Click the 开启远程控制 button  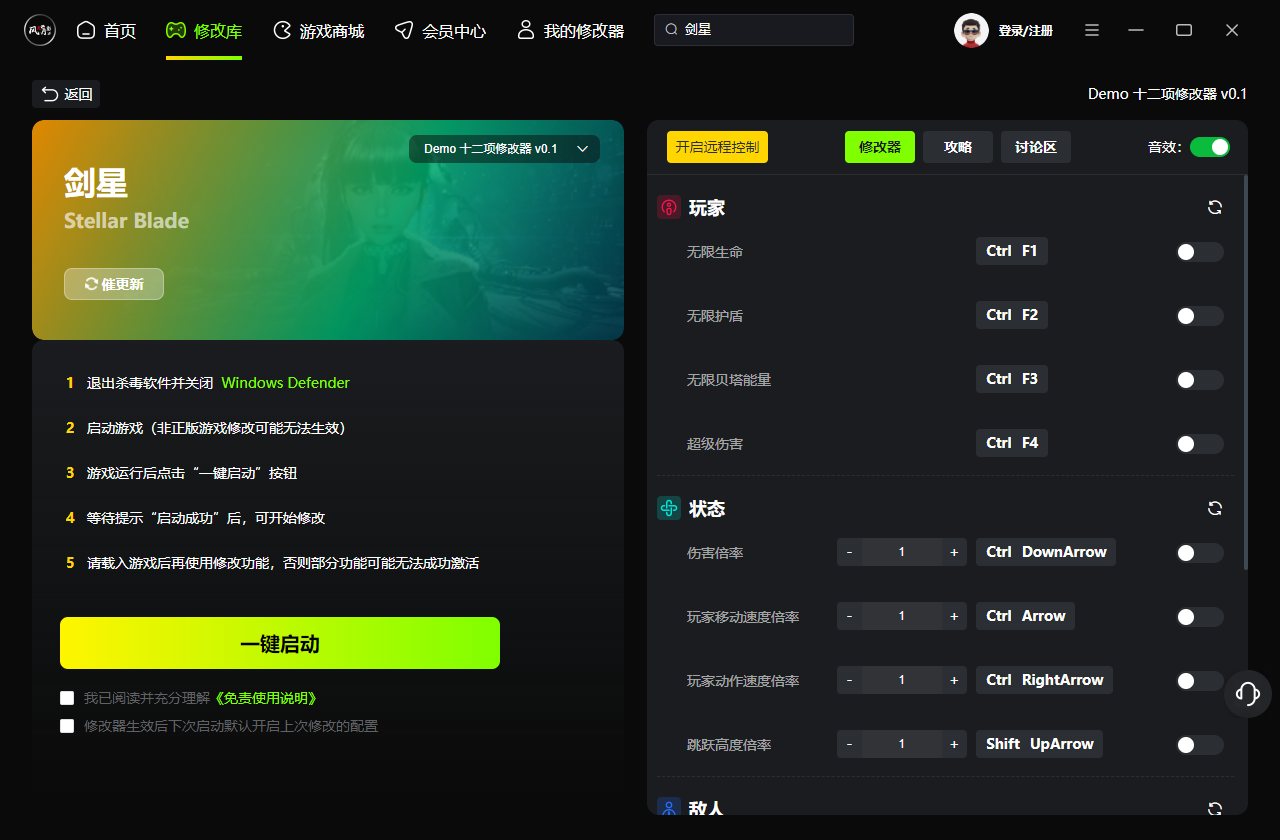click(717, 147)
